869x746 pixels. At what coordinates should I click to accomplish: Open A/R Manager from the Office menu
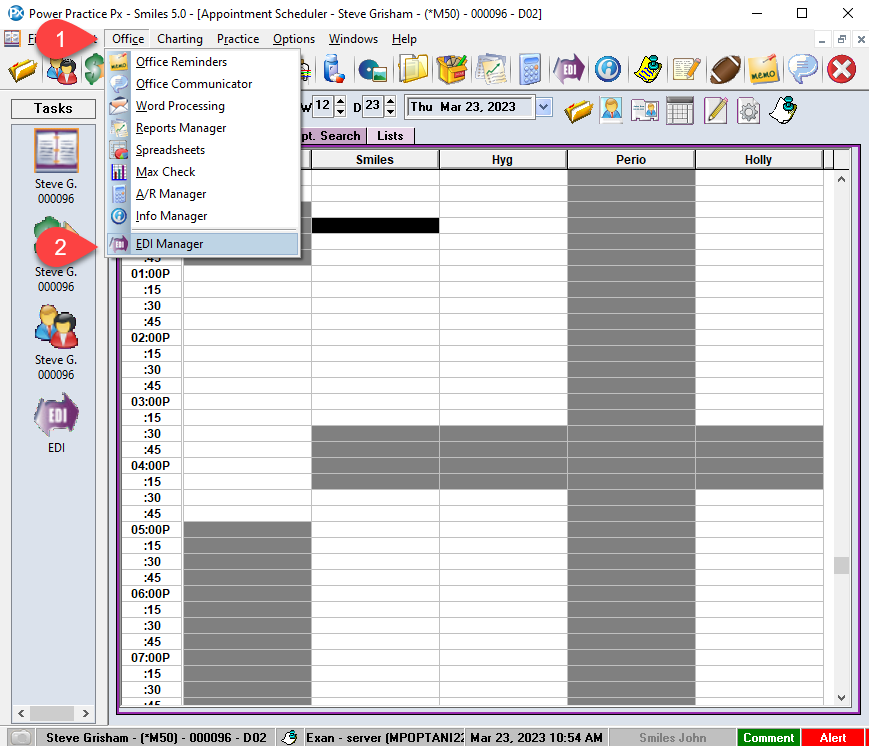coord(203,194)
